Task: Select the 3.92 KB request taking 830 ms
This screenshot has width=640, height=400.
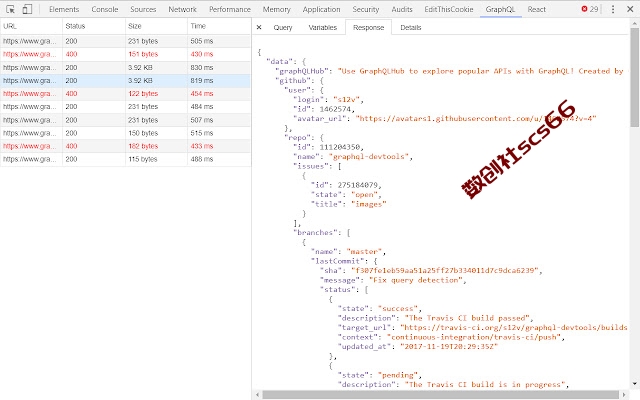Action: pos(125,67)
